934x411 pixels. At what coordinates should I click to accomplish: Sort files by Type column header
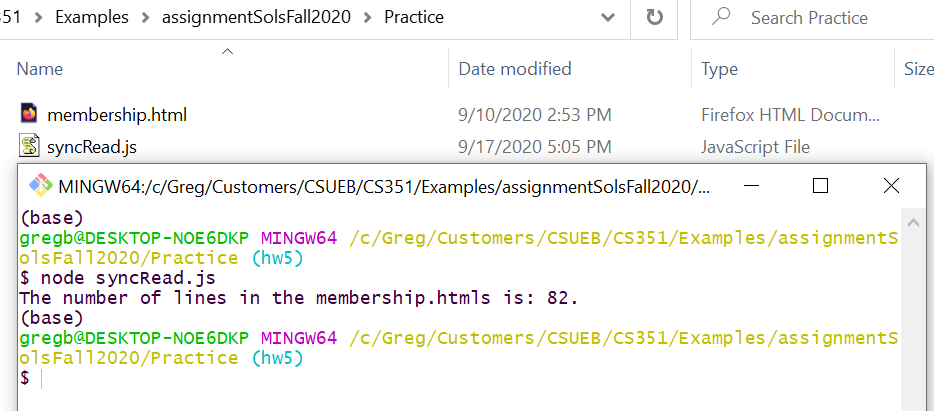(719, 69)
